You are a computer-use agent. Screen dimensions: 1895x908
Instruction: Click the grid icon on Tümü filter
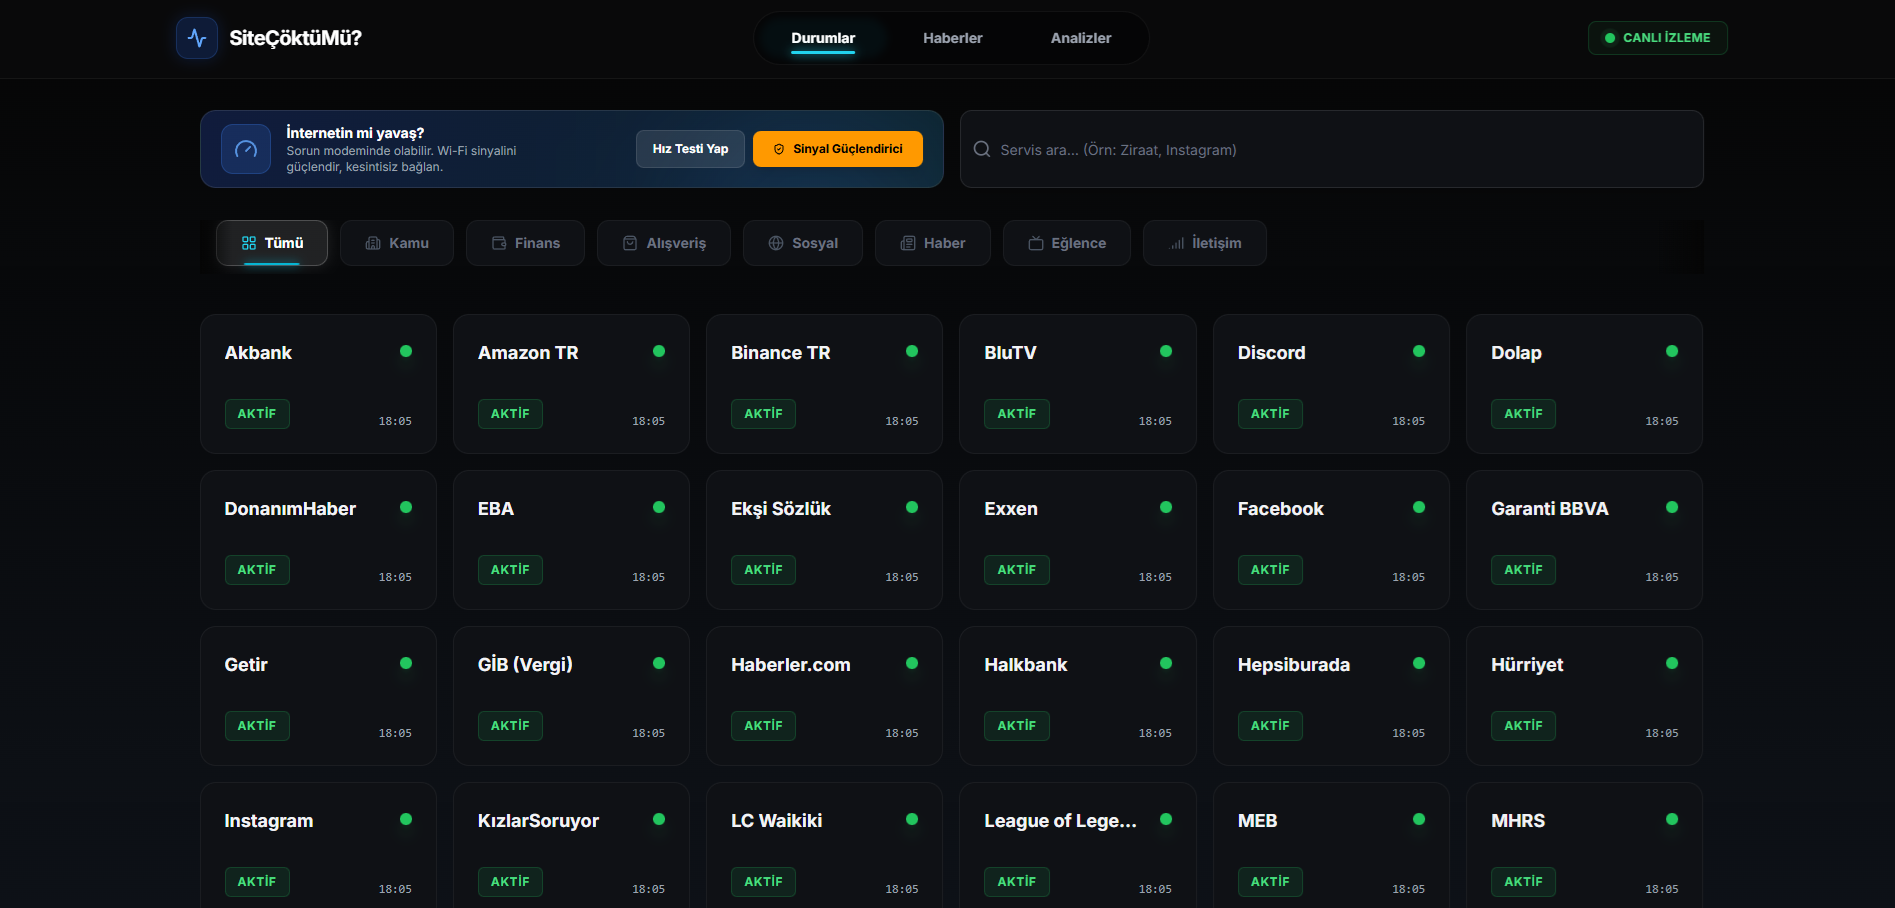248,242
